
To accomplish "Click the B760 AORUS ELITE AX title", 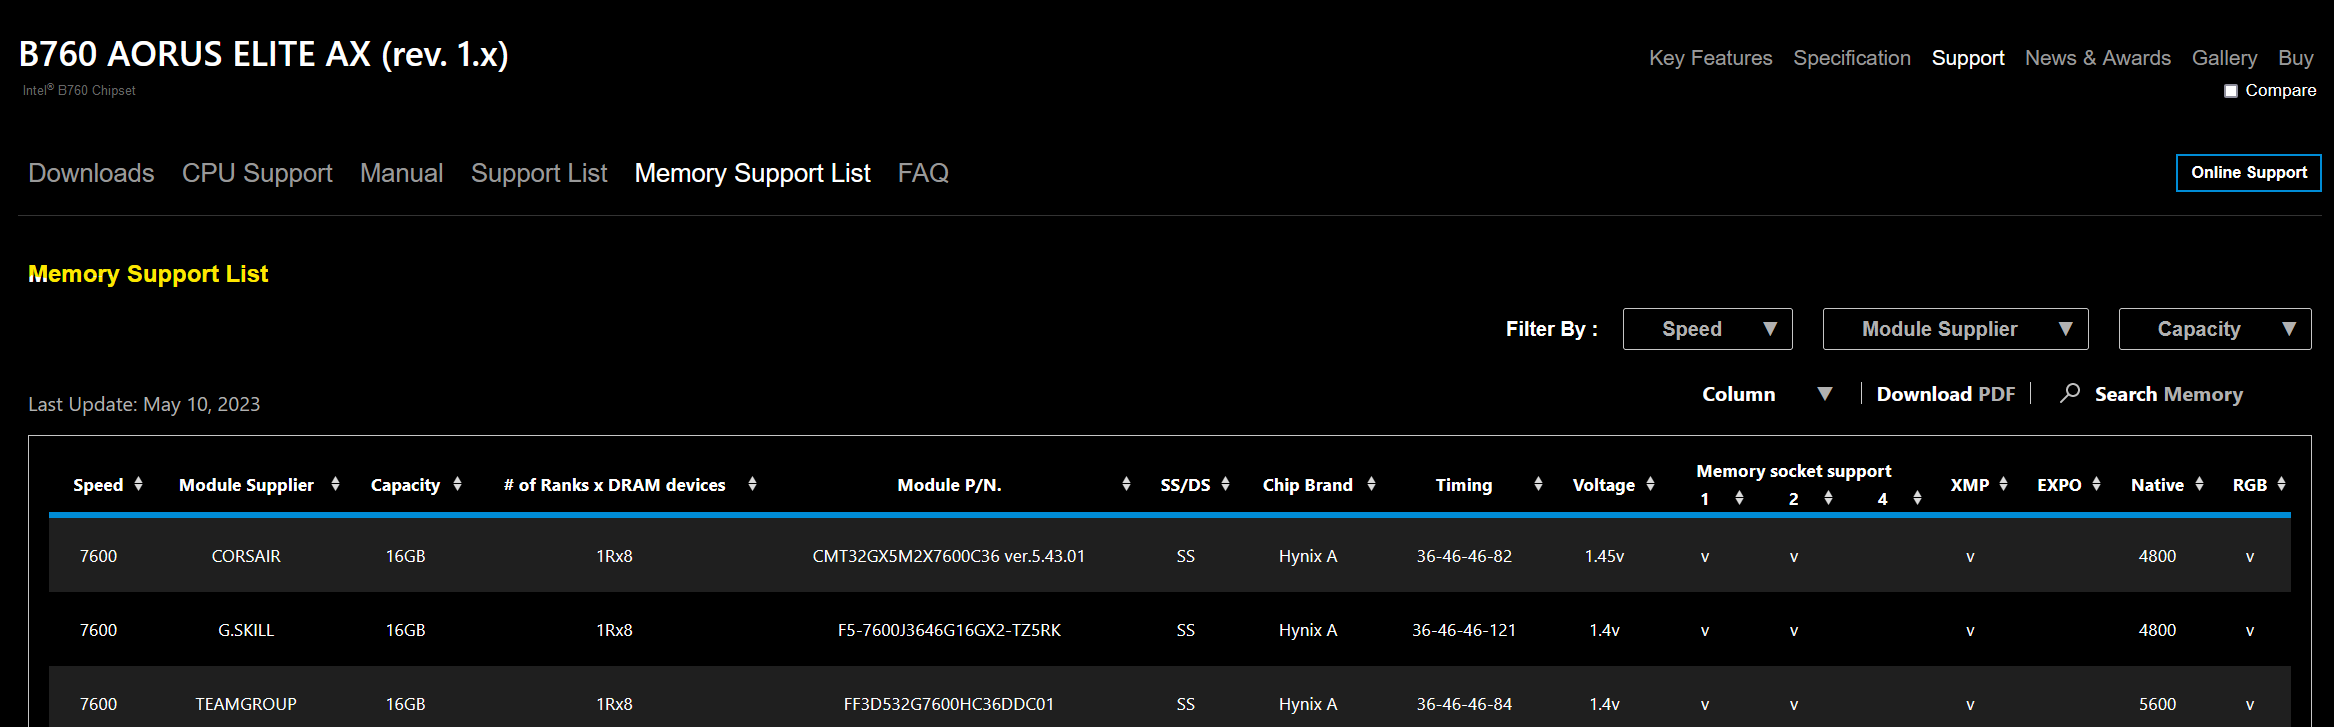I will coord(263,54).
